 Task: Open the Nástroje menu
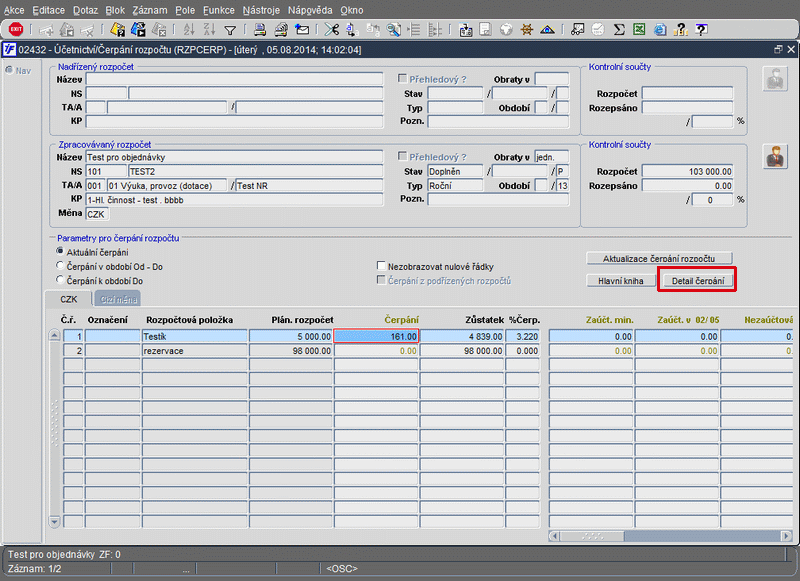click(260, 9)
